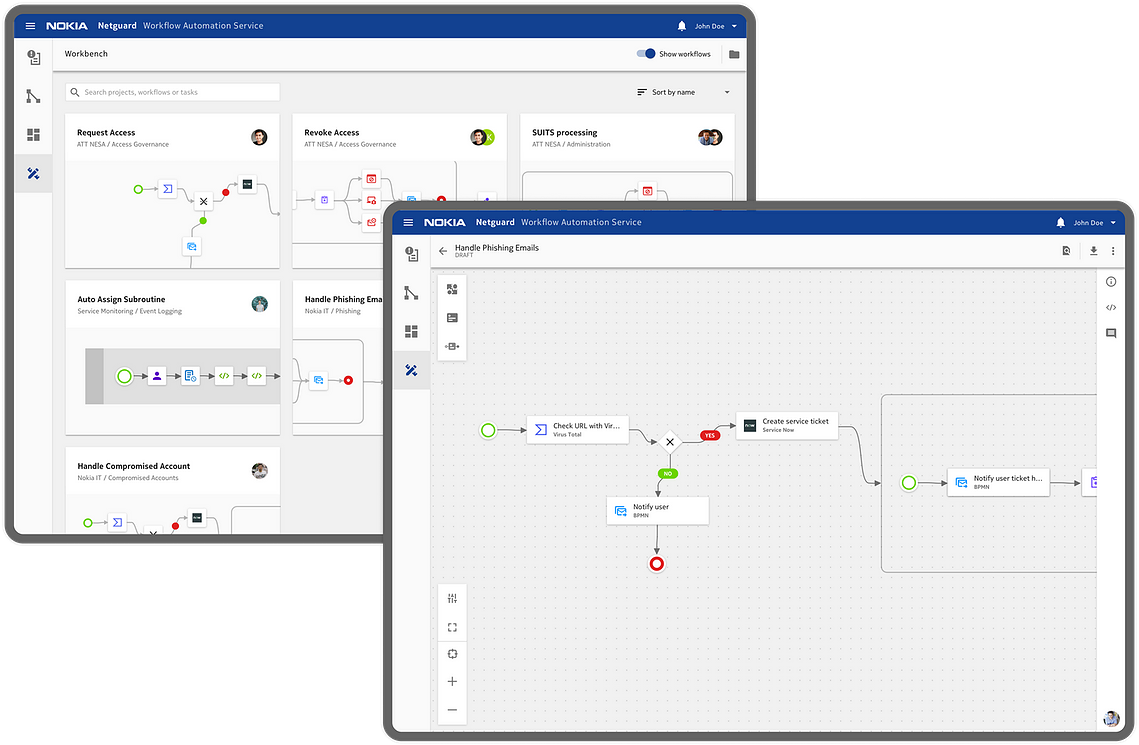The width and height of the screenshot is (1139, 745).
Task: Select the Auto Assign Subroutine diagram thumbnail
Action: coord(182,376)
